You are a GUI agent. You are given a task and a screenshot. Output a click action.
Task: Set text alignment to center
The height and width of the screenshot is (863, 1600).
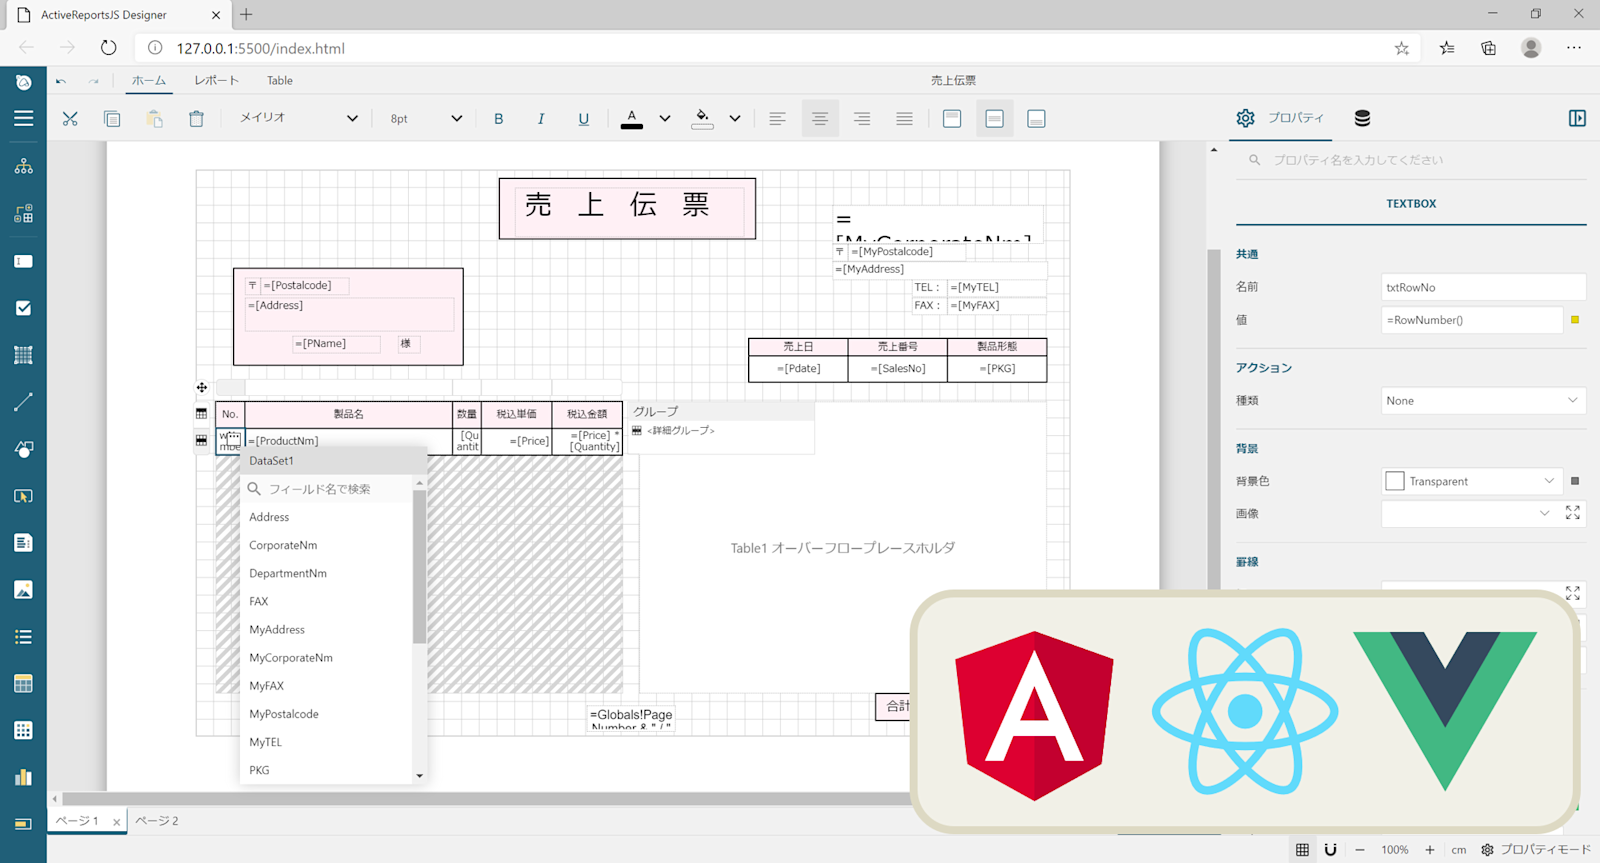pyautogui.click(x=820, y=119)
